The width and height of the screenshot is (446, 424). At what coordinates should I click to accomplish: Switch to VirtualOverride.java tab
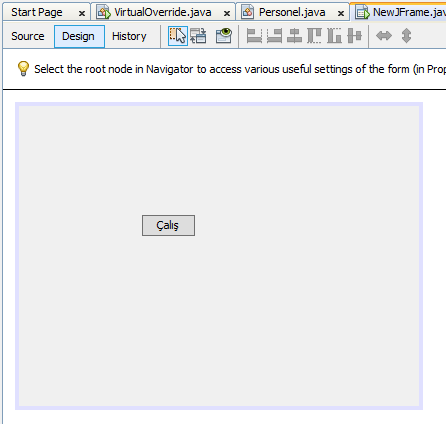pos(163,12)
